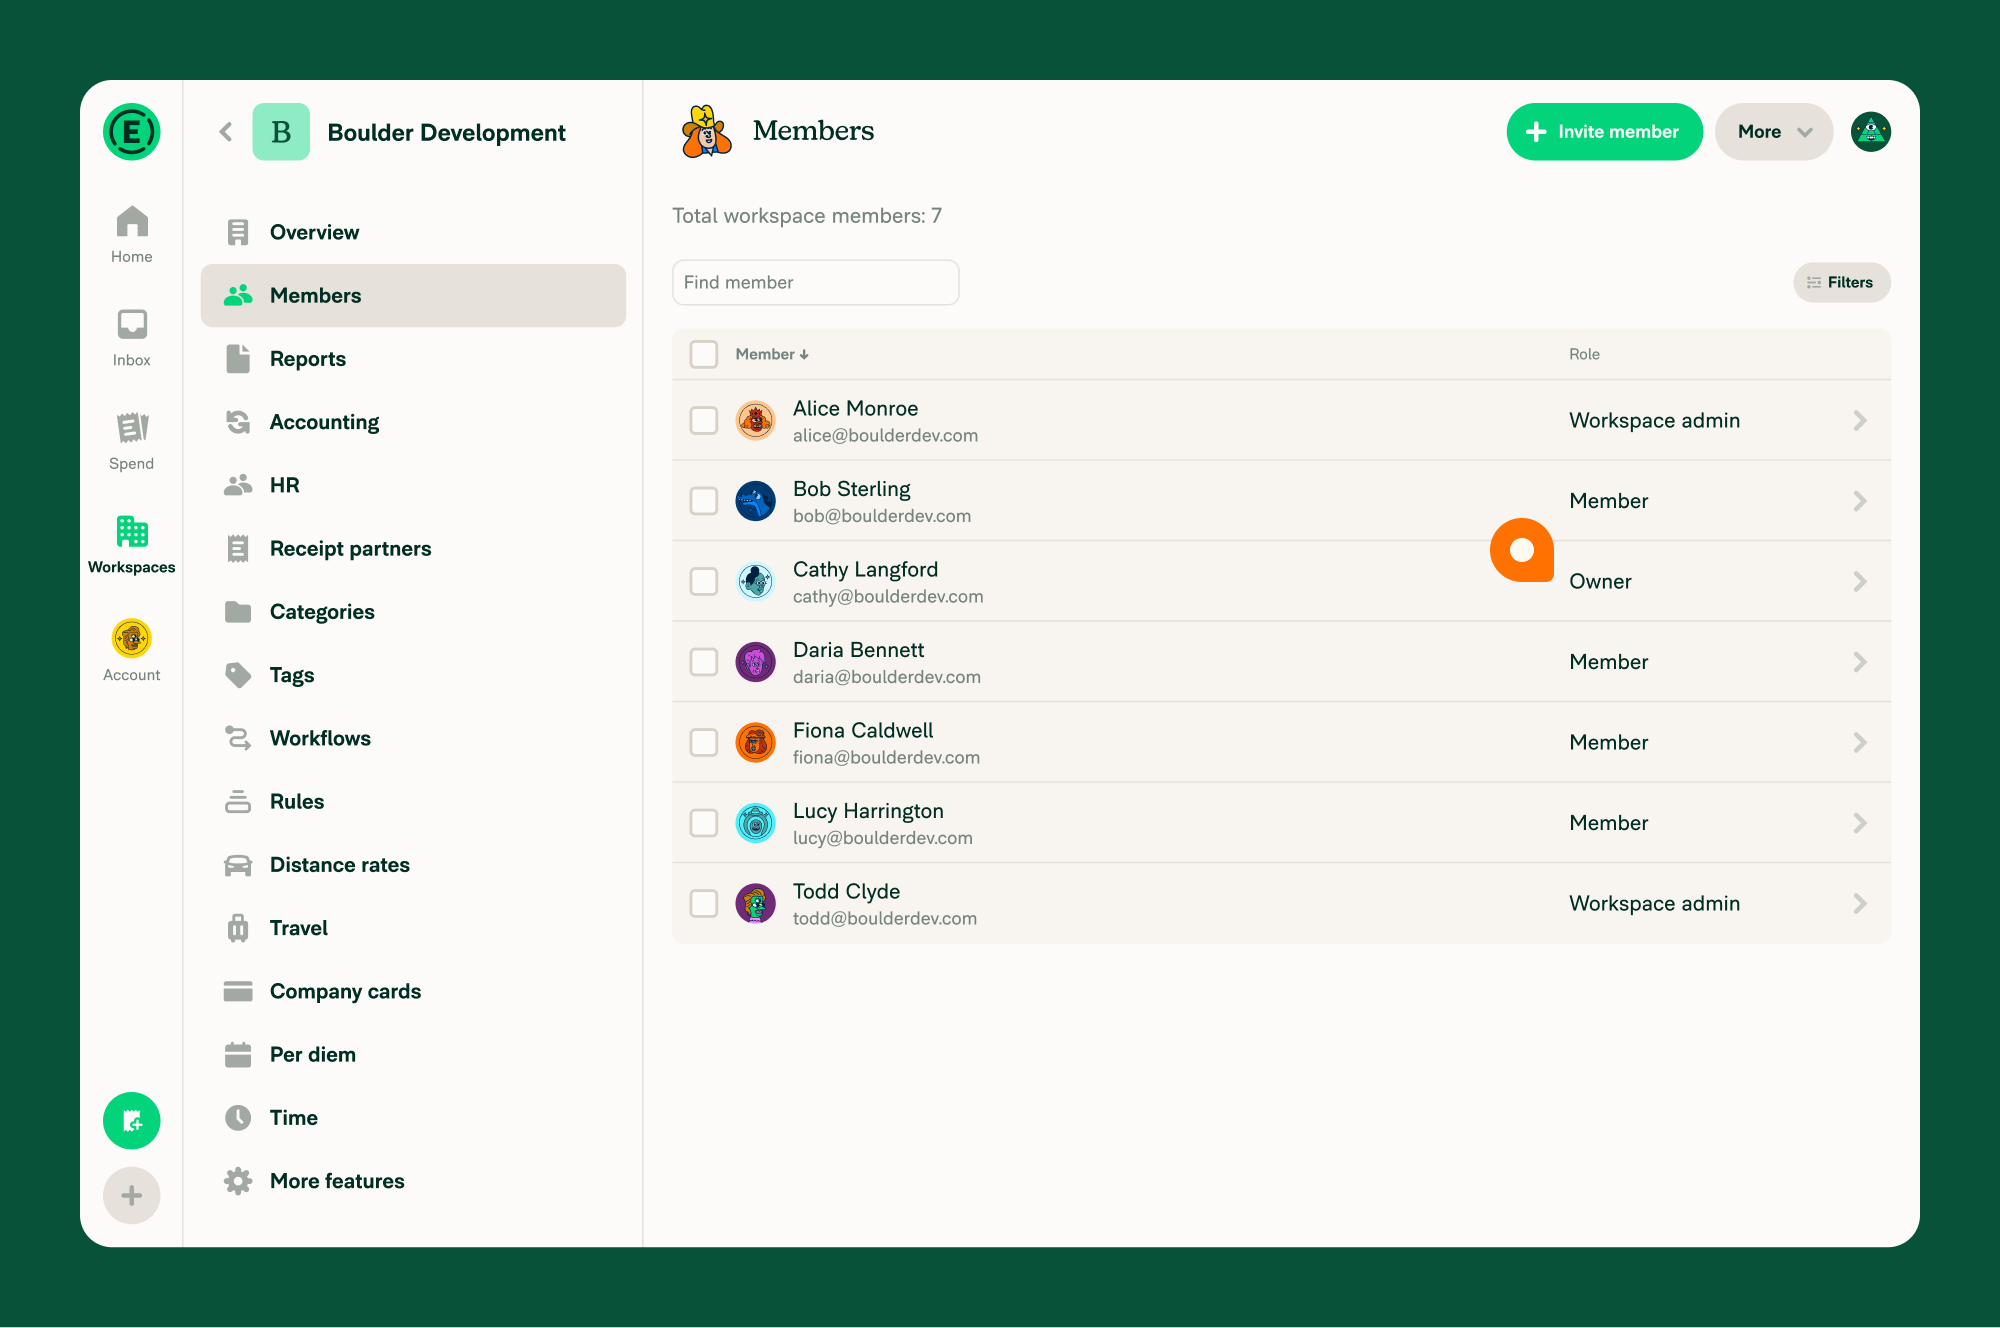Open Company cards page

pyautogui.click(x=413, y=991)
